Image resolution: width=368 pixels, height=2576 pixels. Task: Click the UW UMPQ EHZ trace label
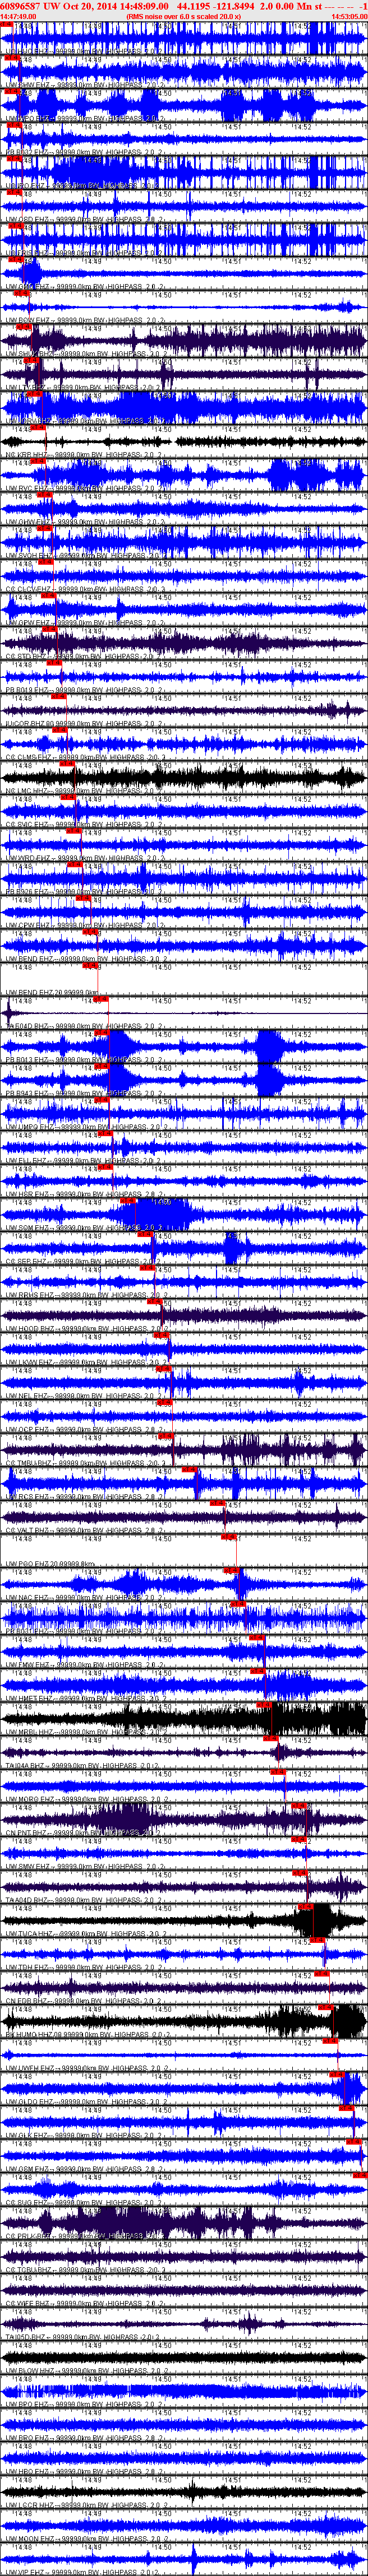[86, 1127]
